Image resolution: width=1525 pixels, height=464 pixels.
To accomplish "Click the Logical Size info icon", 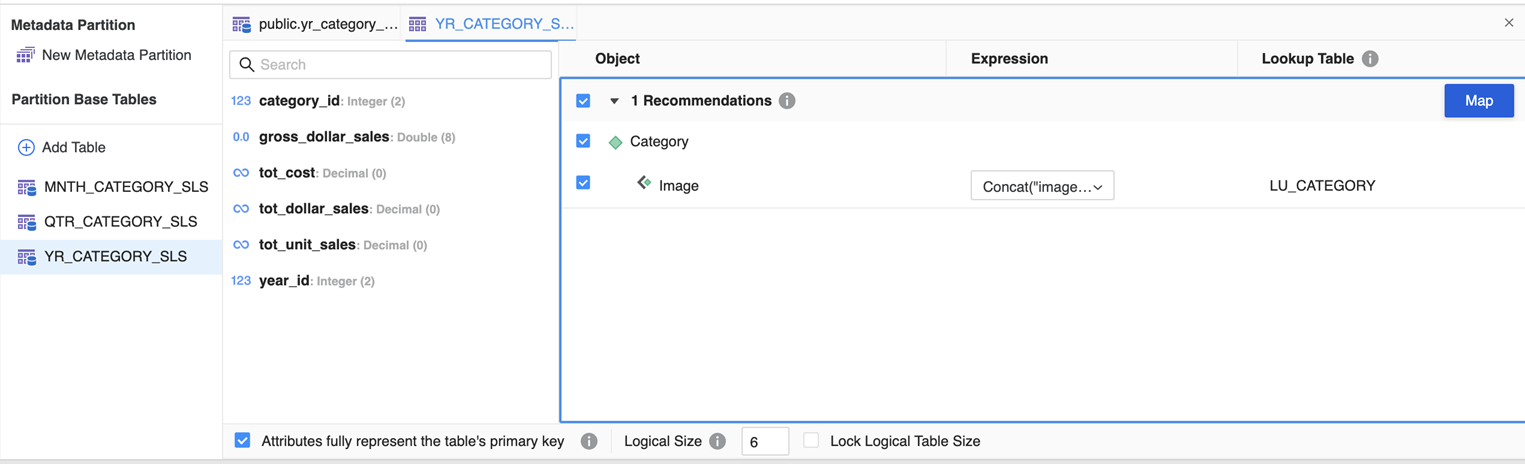I will pos(717,441).
